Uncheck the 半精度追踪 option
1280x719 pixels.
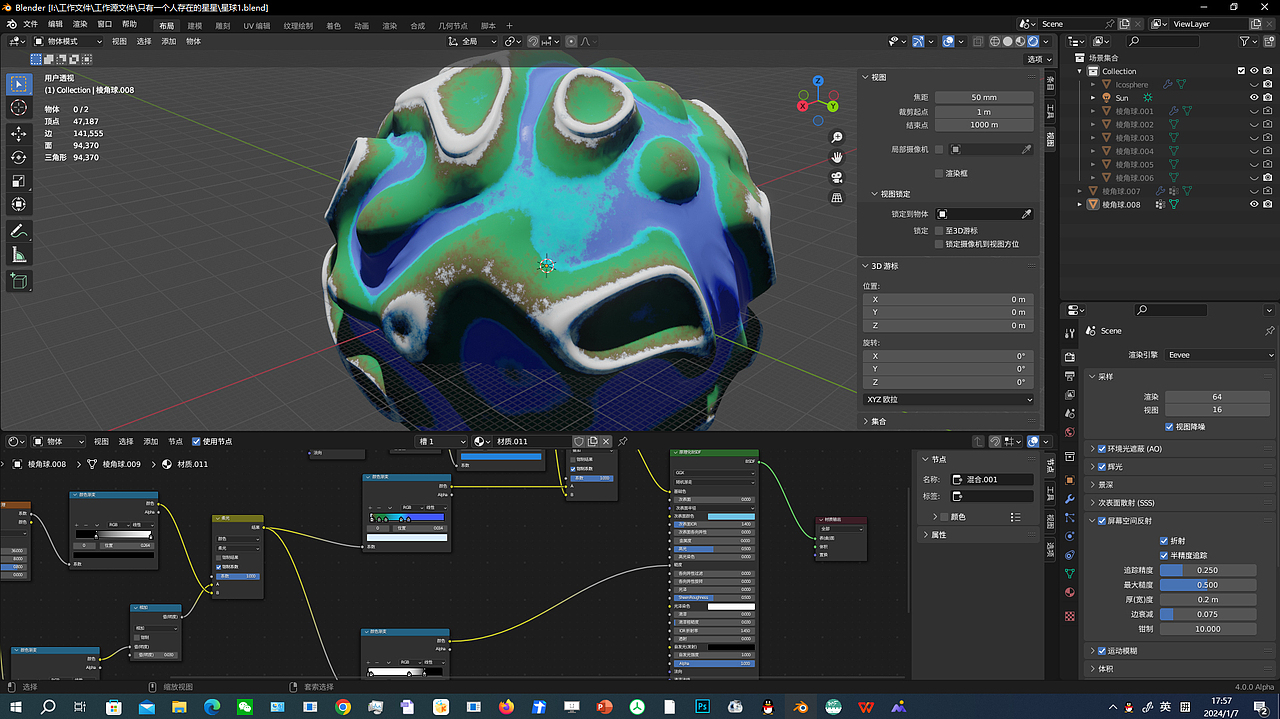click(x=1164, y=555)
